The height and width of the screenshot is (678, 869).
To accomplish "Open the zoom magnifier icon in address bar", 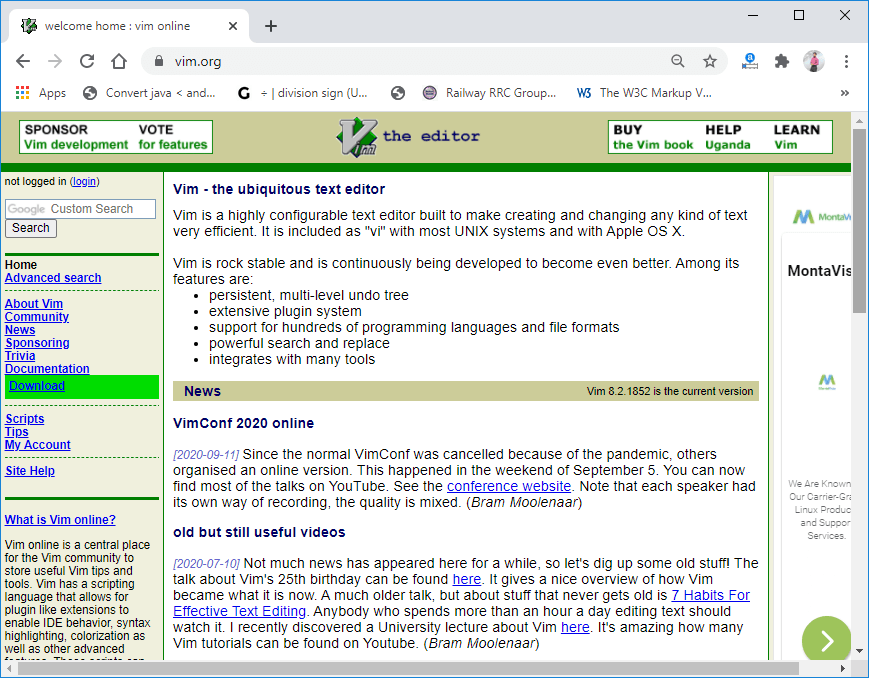I will [678, 61].
